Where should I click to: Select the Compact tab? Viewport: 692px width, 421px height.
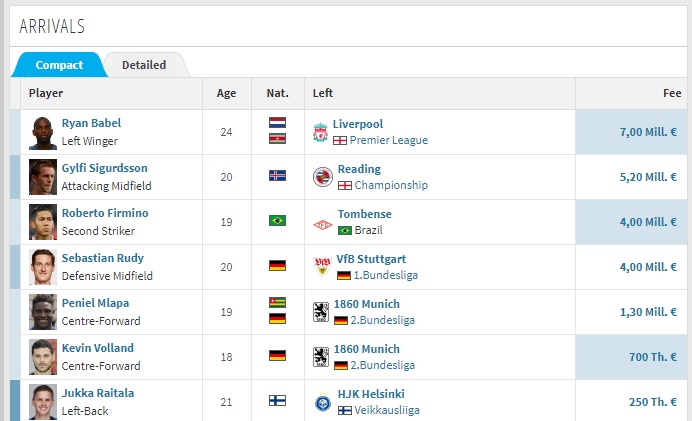59,65
